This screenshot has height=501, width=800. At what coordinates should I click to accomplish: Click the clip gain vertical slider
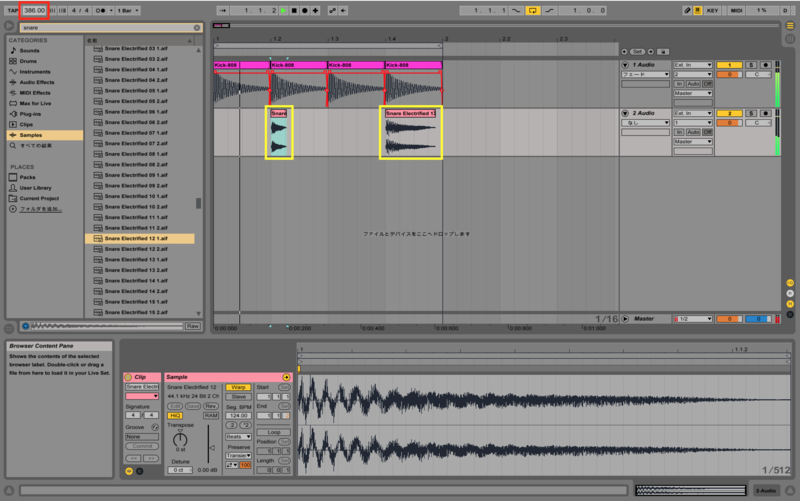pos(208,444)
